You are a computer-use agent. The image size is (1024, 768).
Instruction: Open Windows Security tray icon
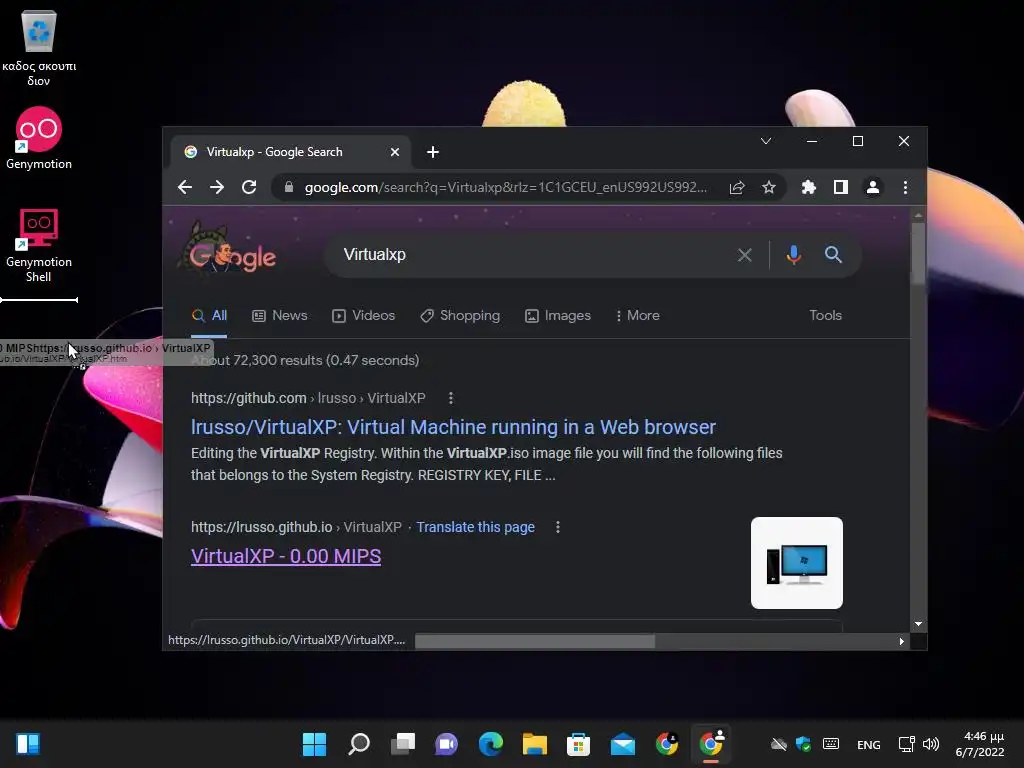pyautogui.click(x=803, y=744)
